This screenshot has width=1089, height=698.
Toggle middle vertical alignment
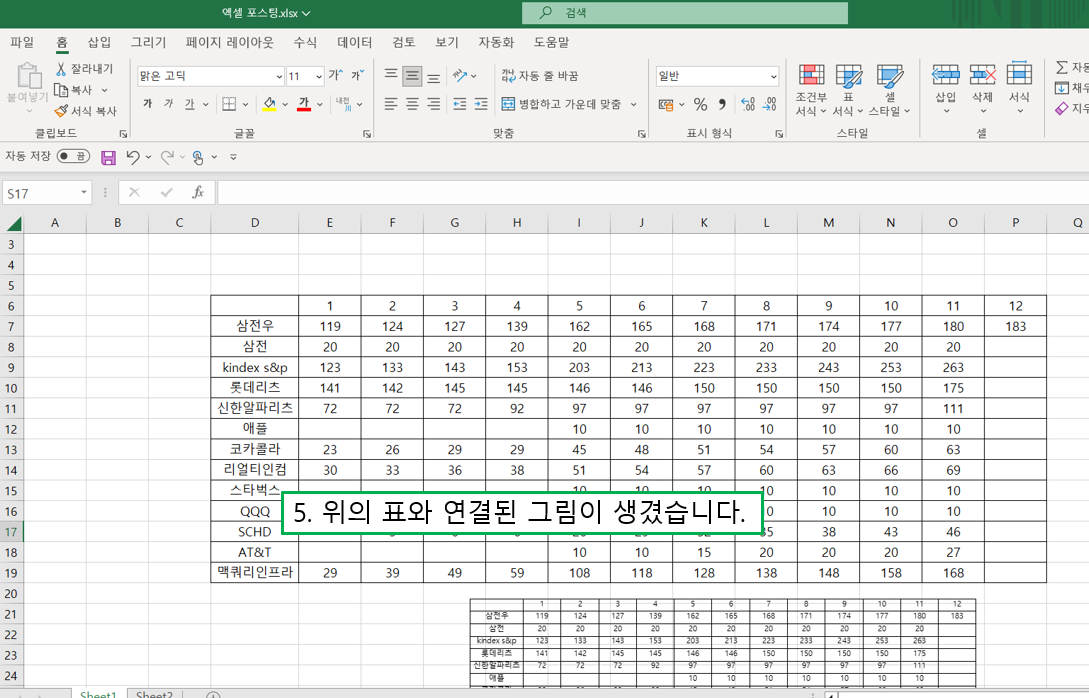point(412,75)
